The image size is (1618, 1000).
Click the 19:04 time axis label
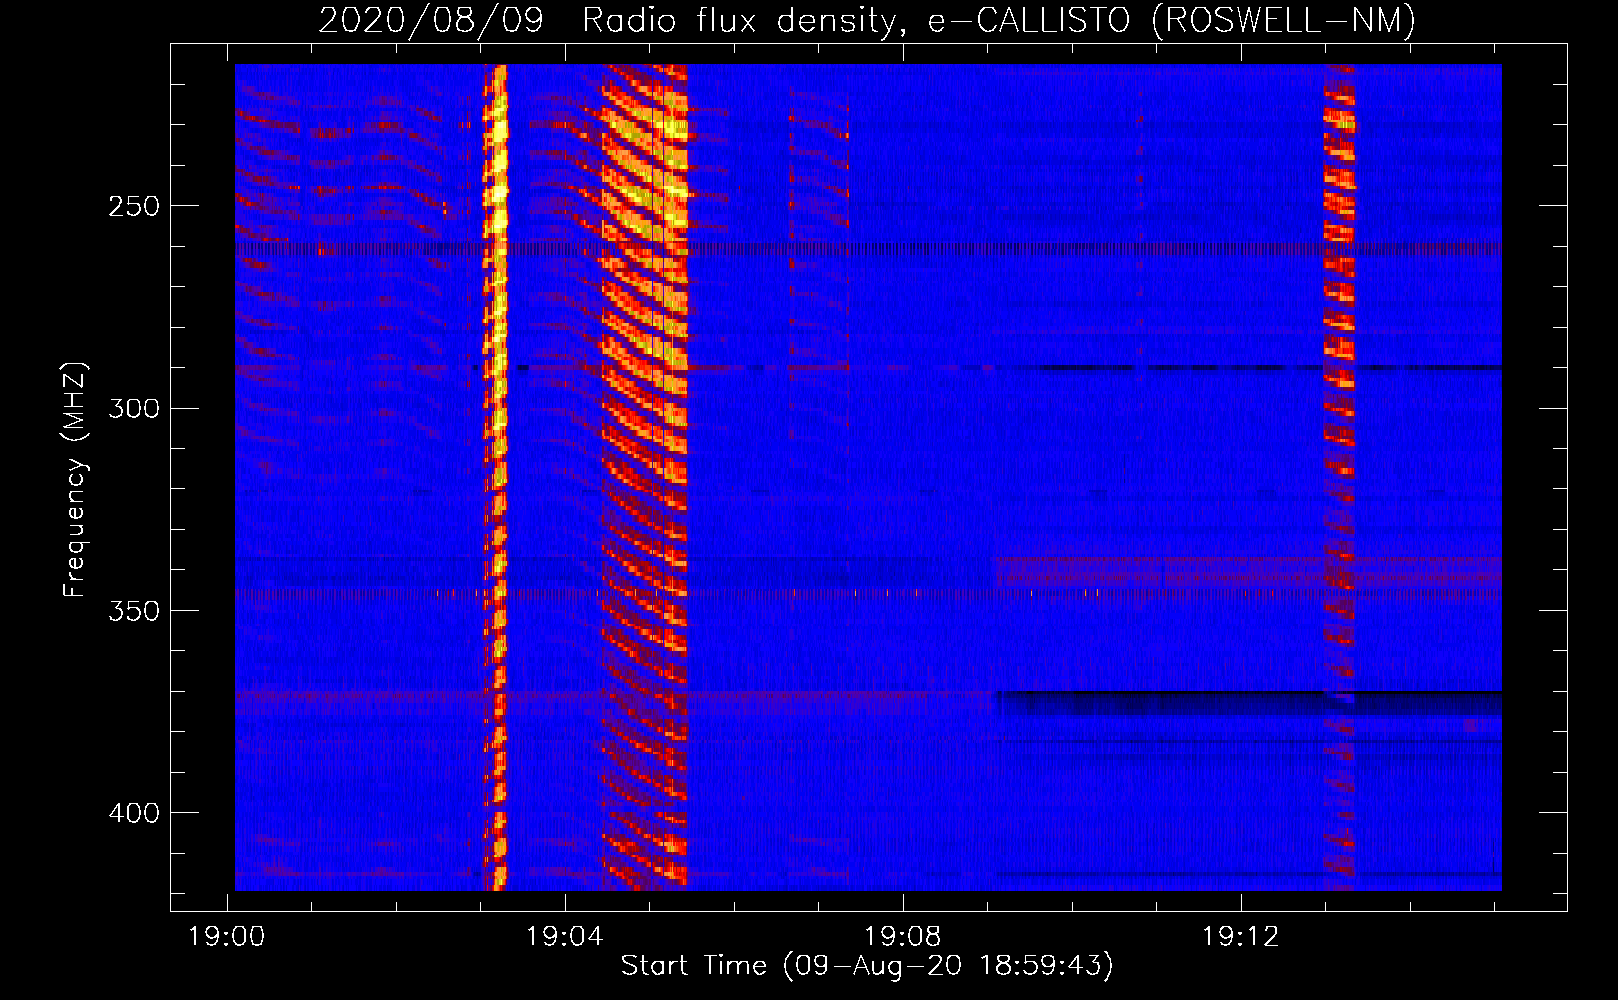[565, 937]
